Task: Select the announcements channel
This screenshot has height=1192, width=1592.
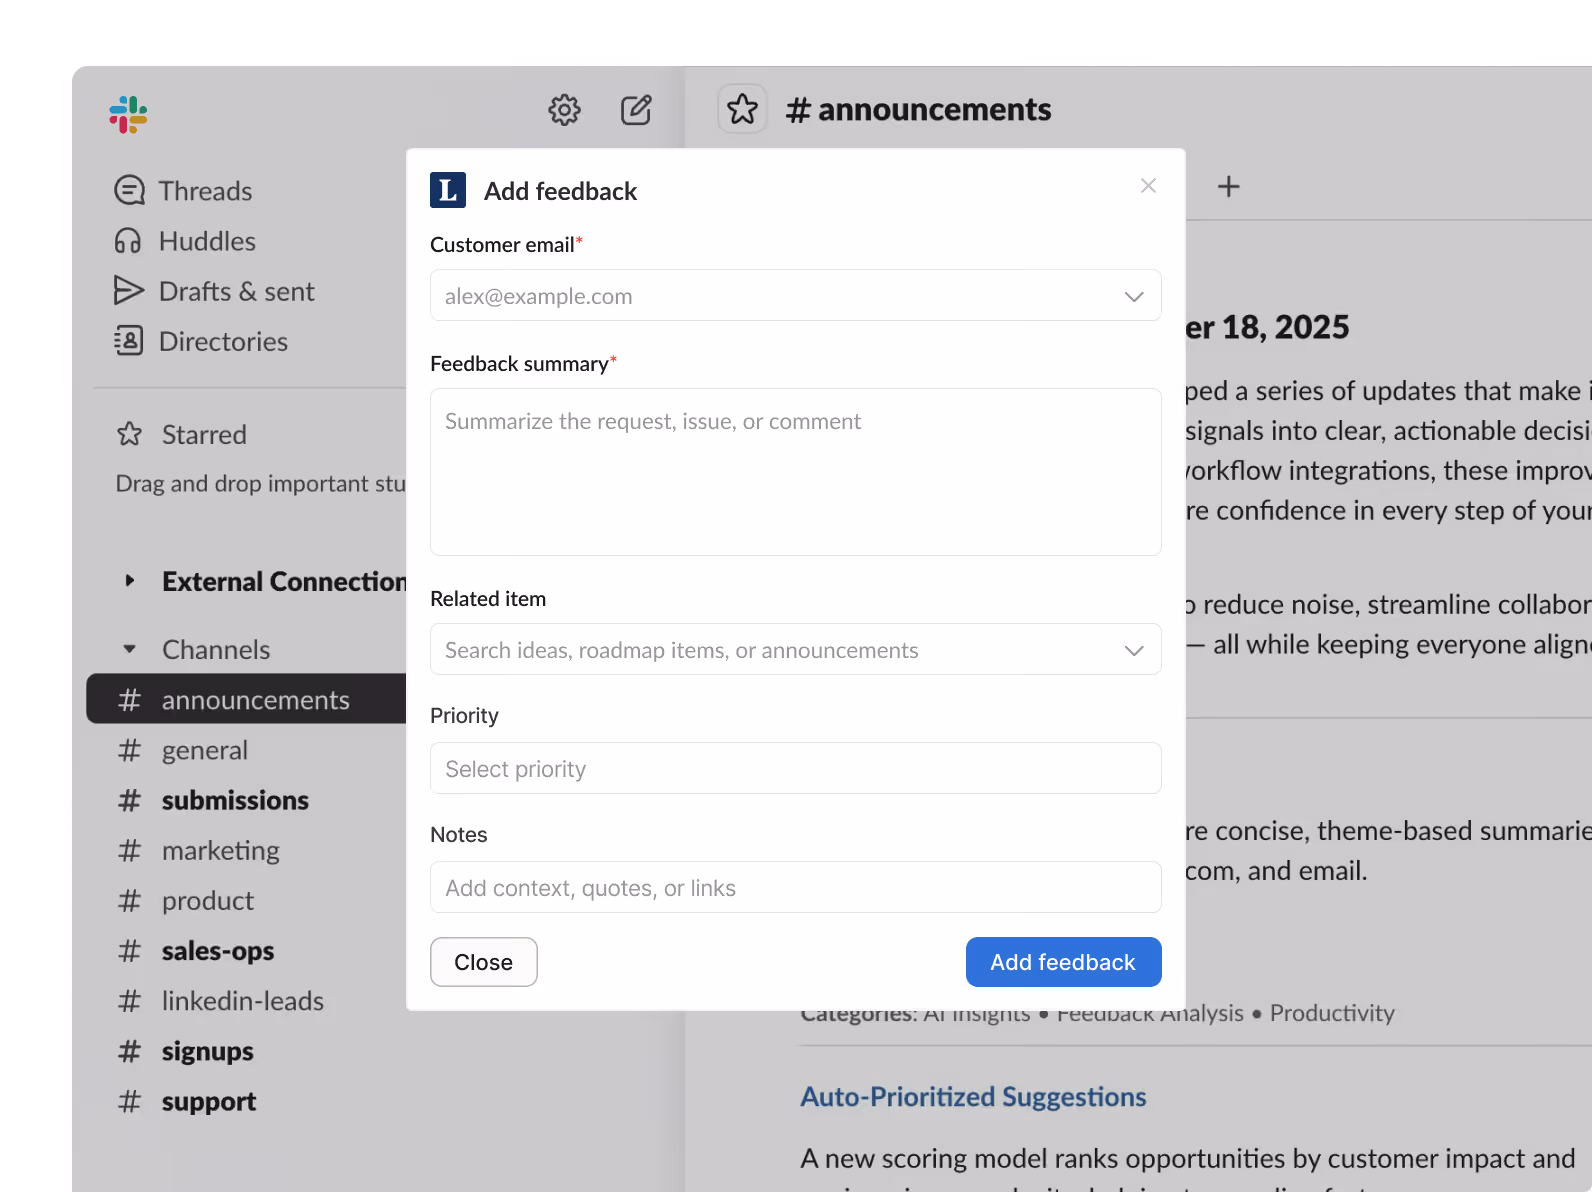Action: point(247,699)
